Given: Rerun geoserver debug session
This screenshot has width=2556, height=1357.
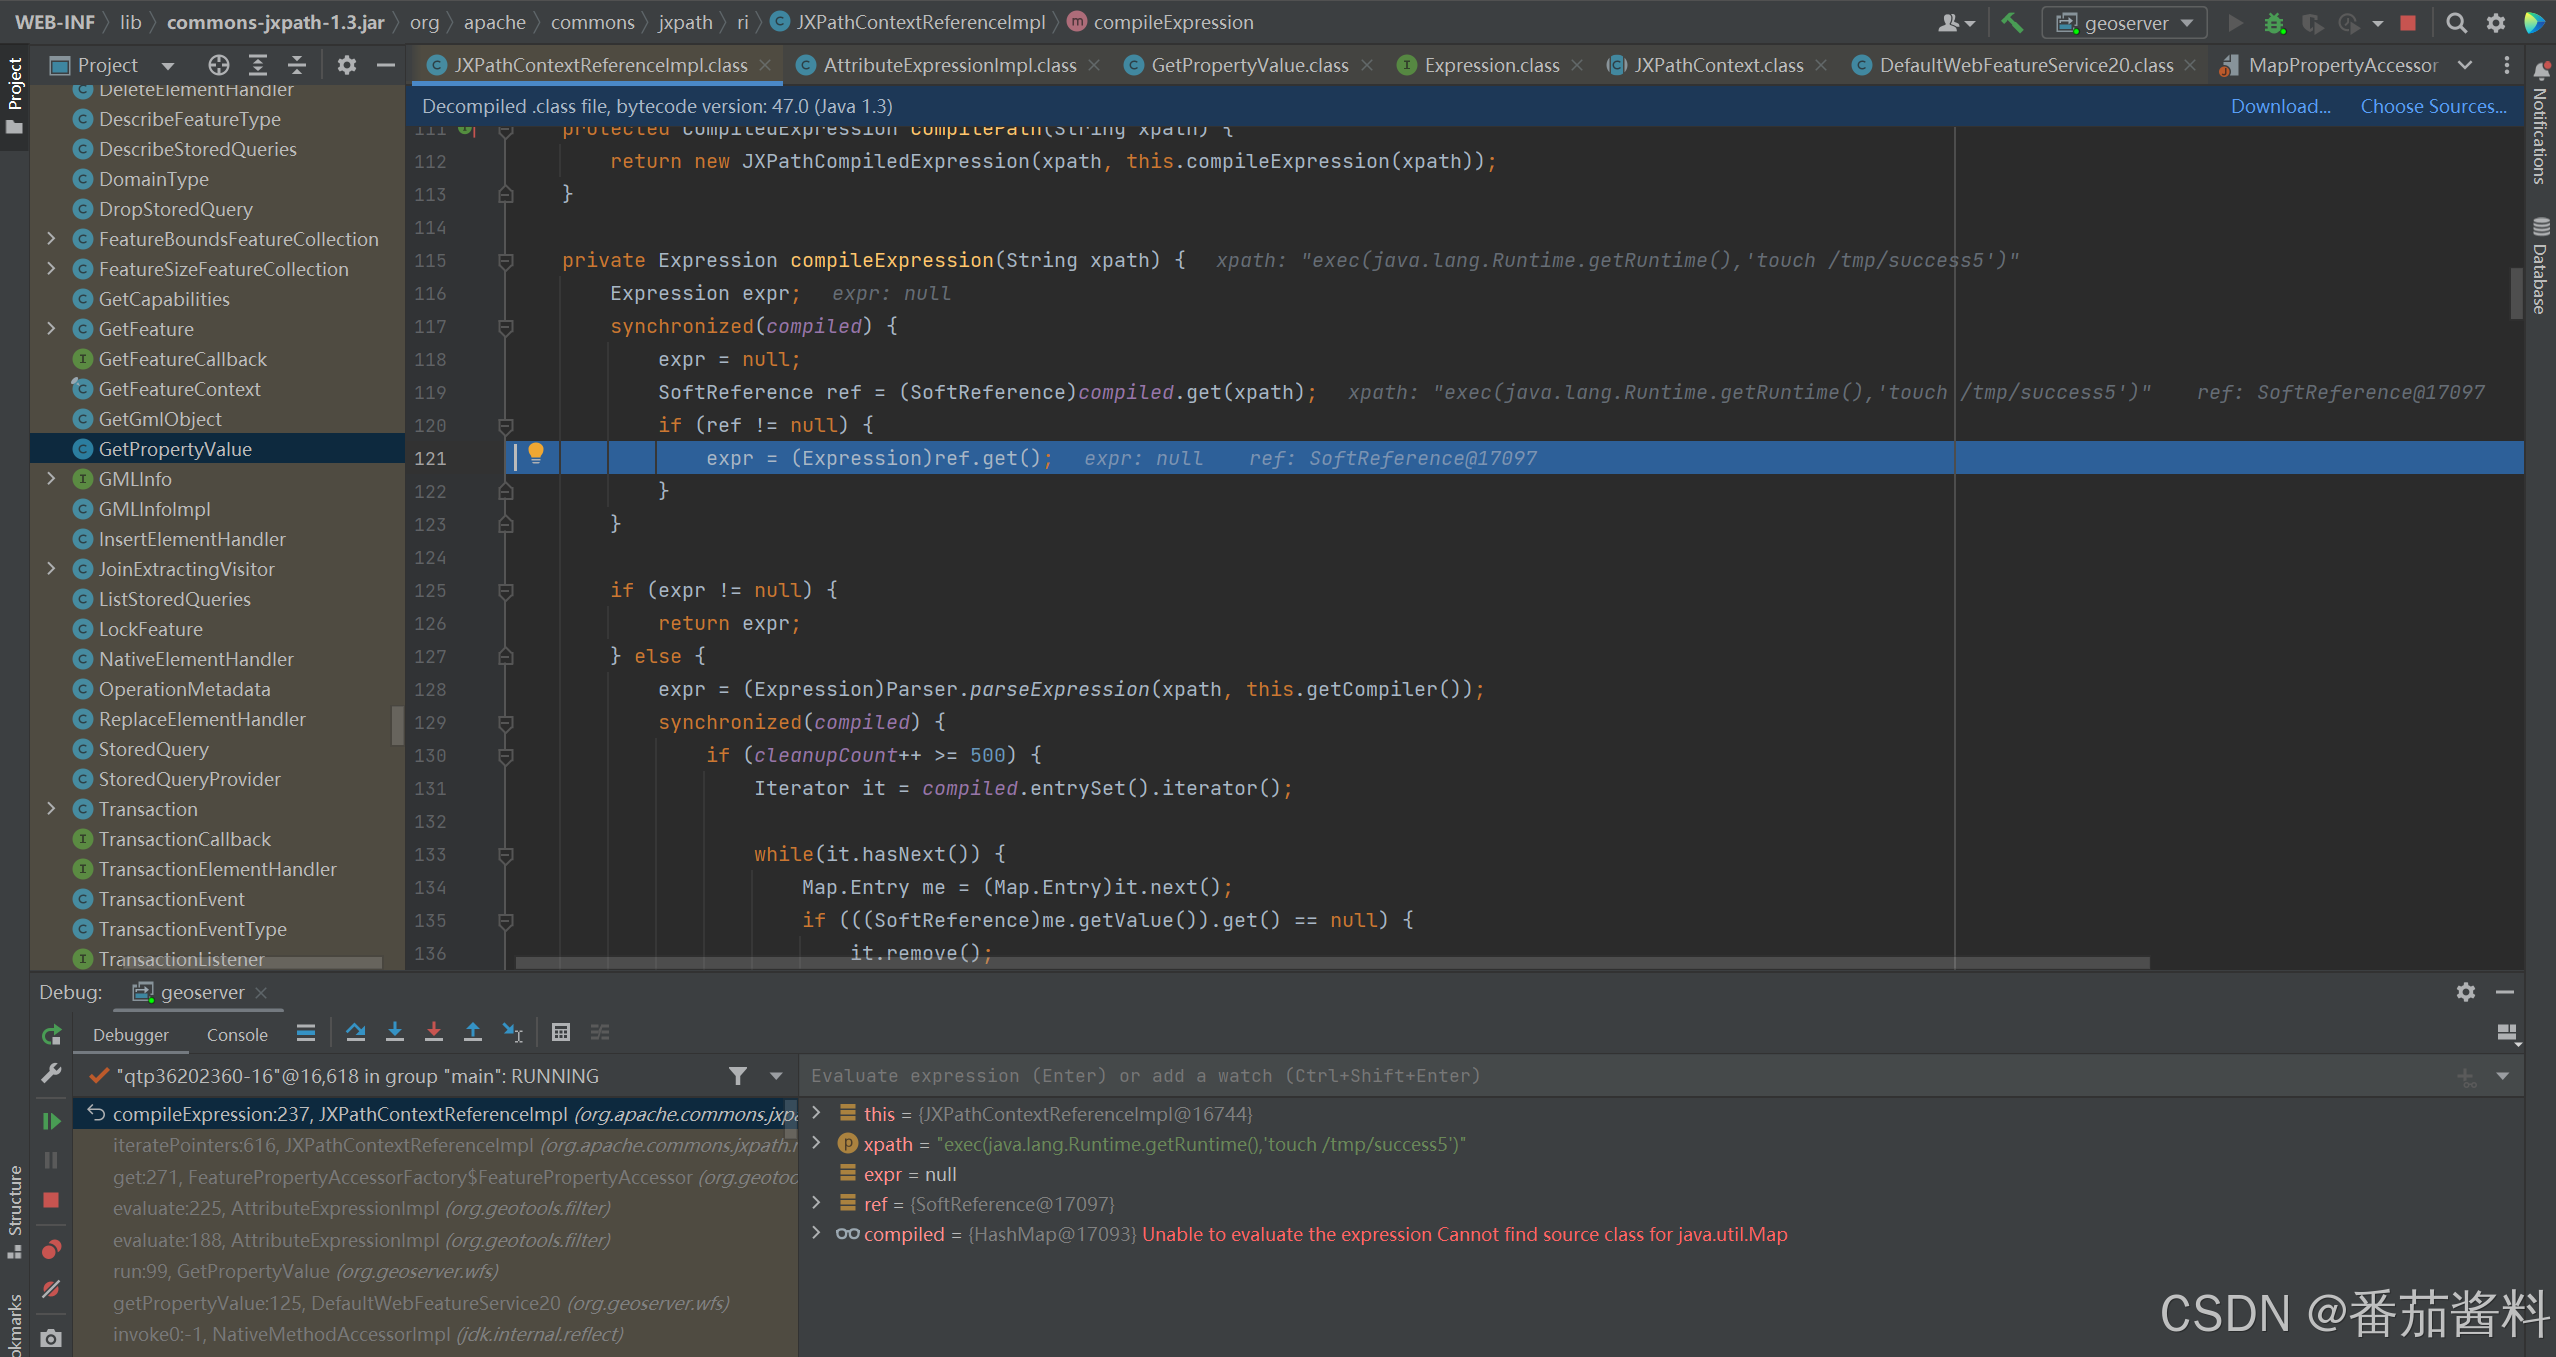Looking at the screenshot, I should tap(51, 1035).
